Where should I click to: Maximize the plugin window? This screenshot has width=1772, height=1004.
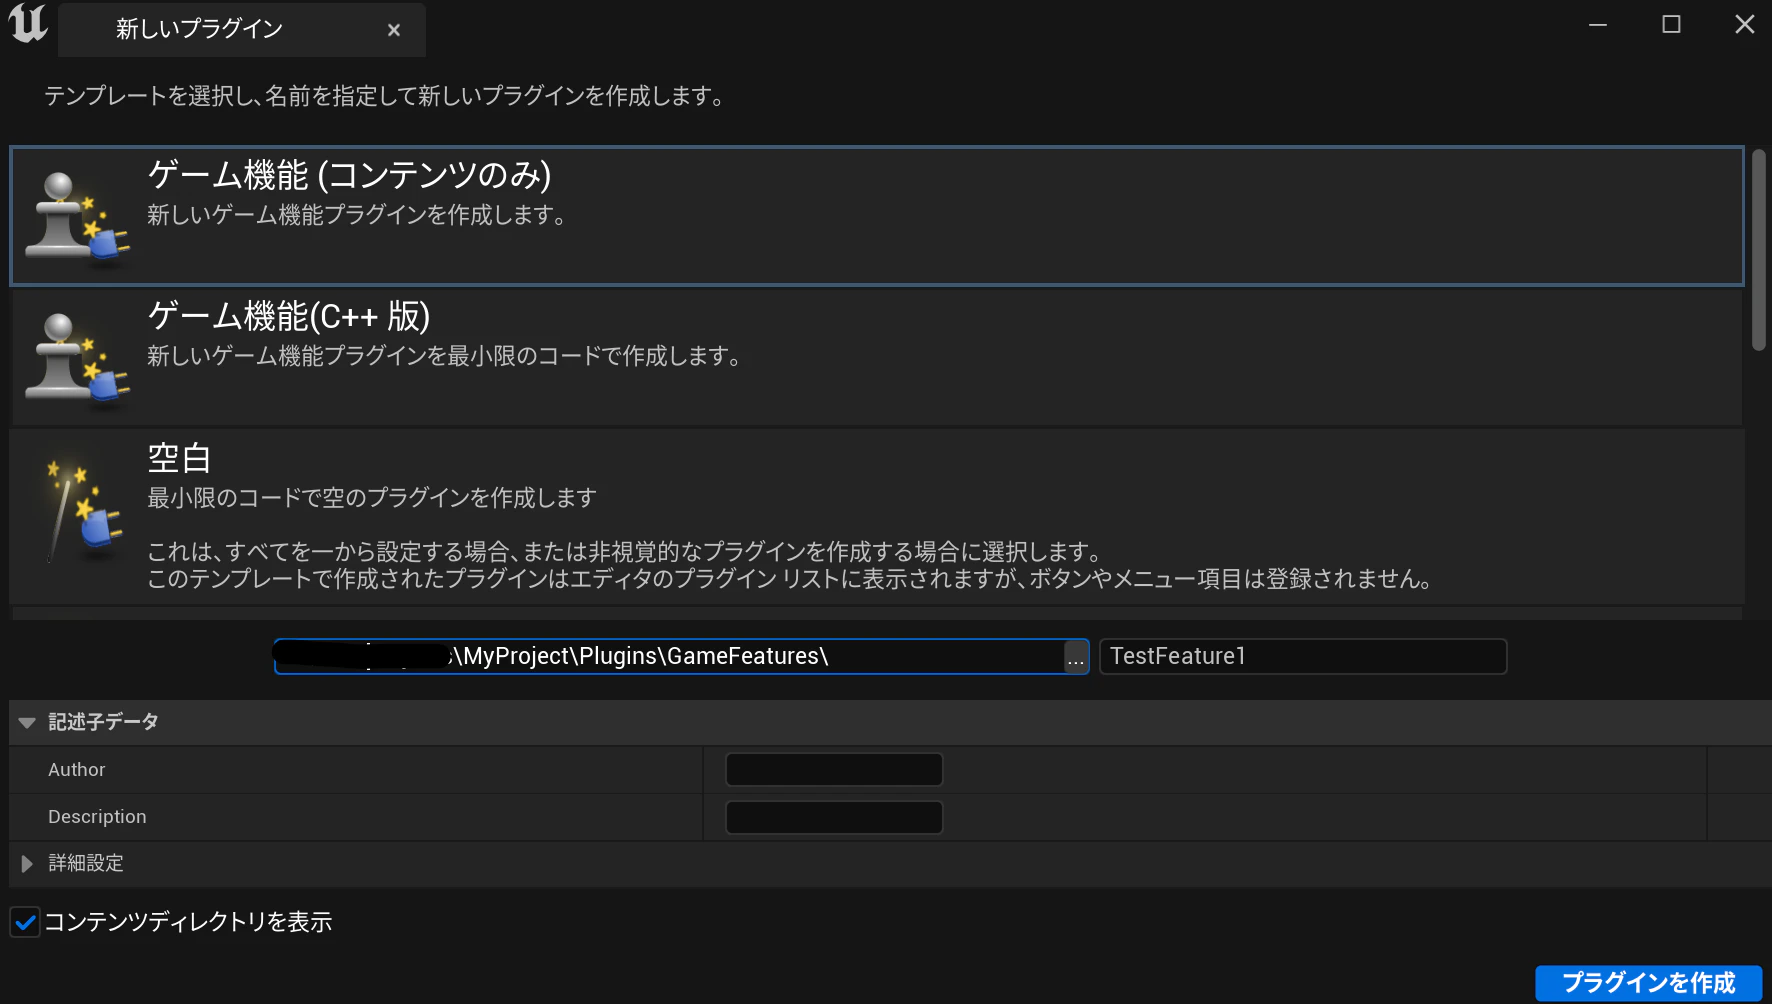[1671, 24]
